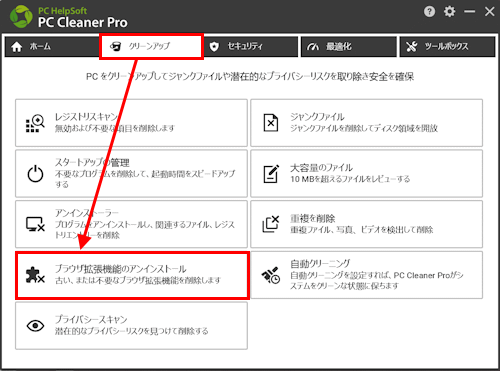Minimize the PC Cleaner Pro window
500x371 pixels.
point(469,12)
